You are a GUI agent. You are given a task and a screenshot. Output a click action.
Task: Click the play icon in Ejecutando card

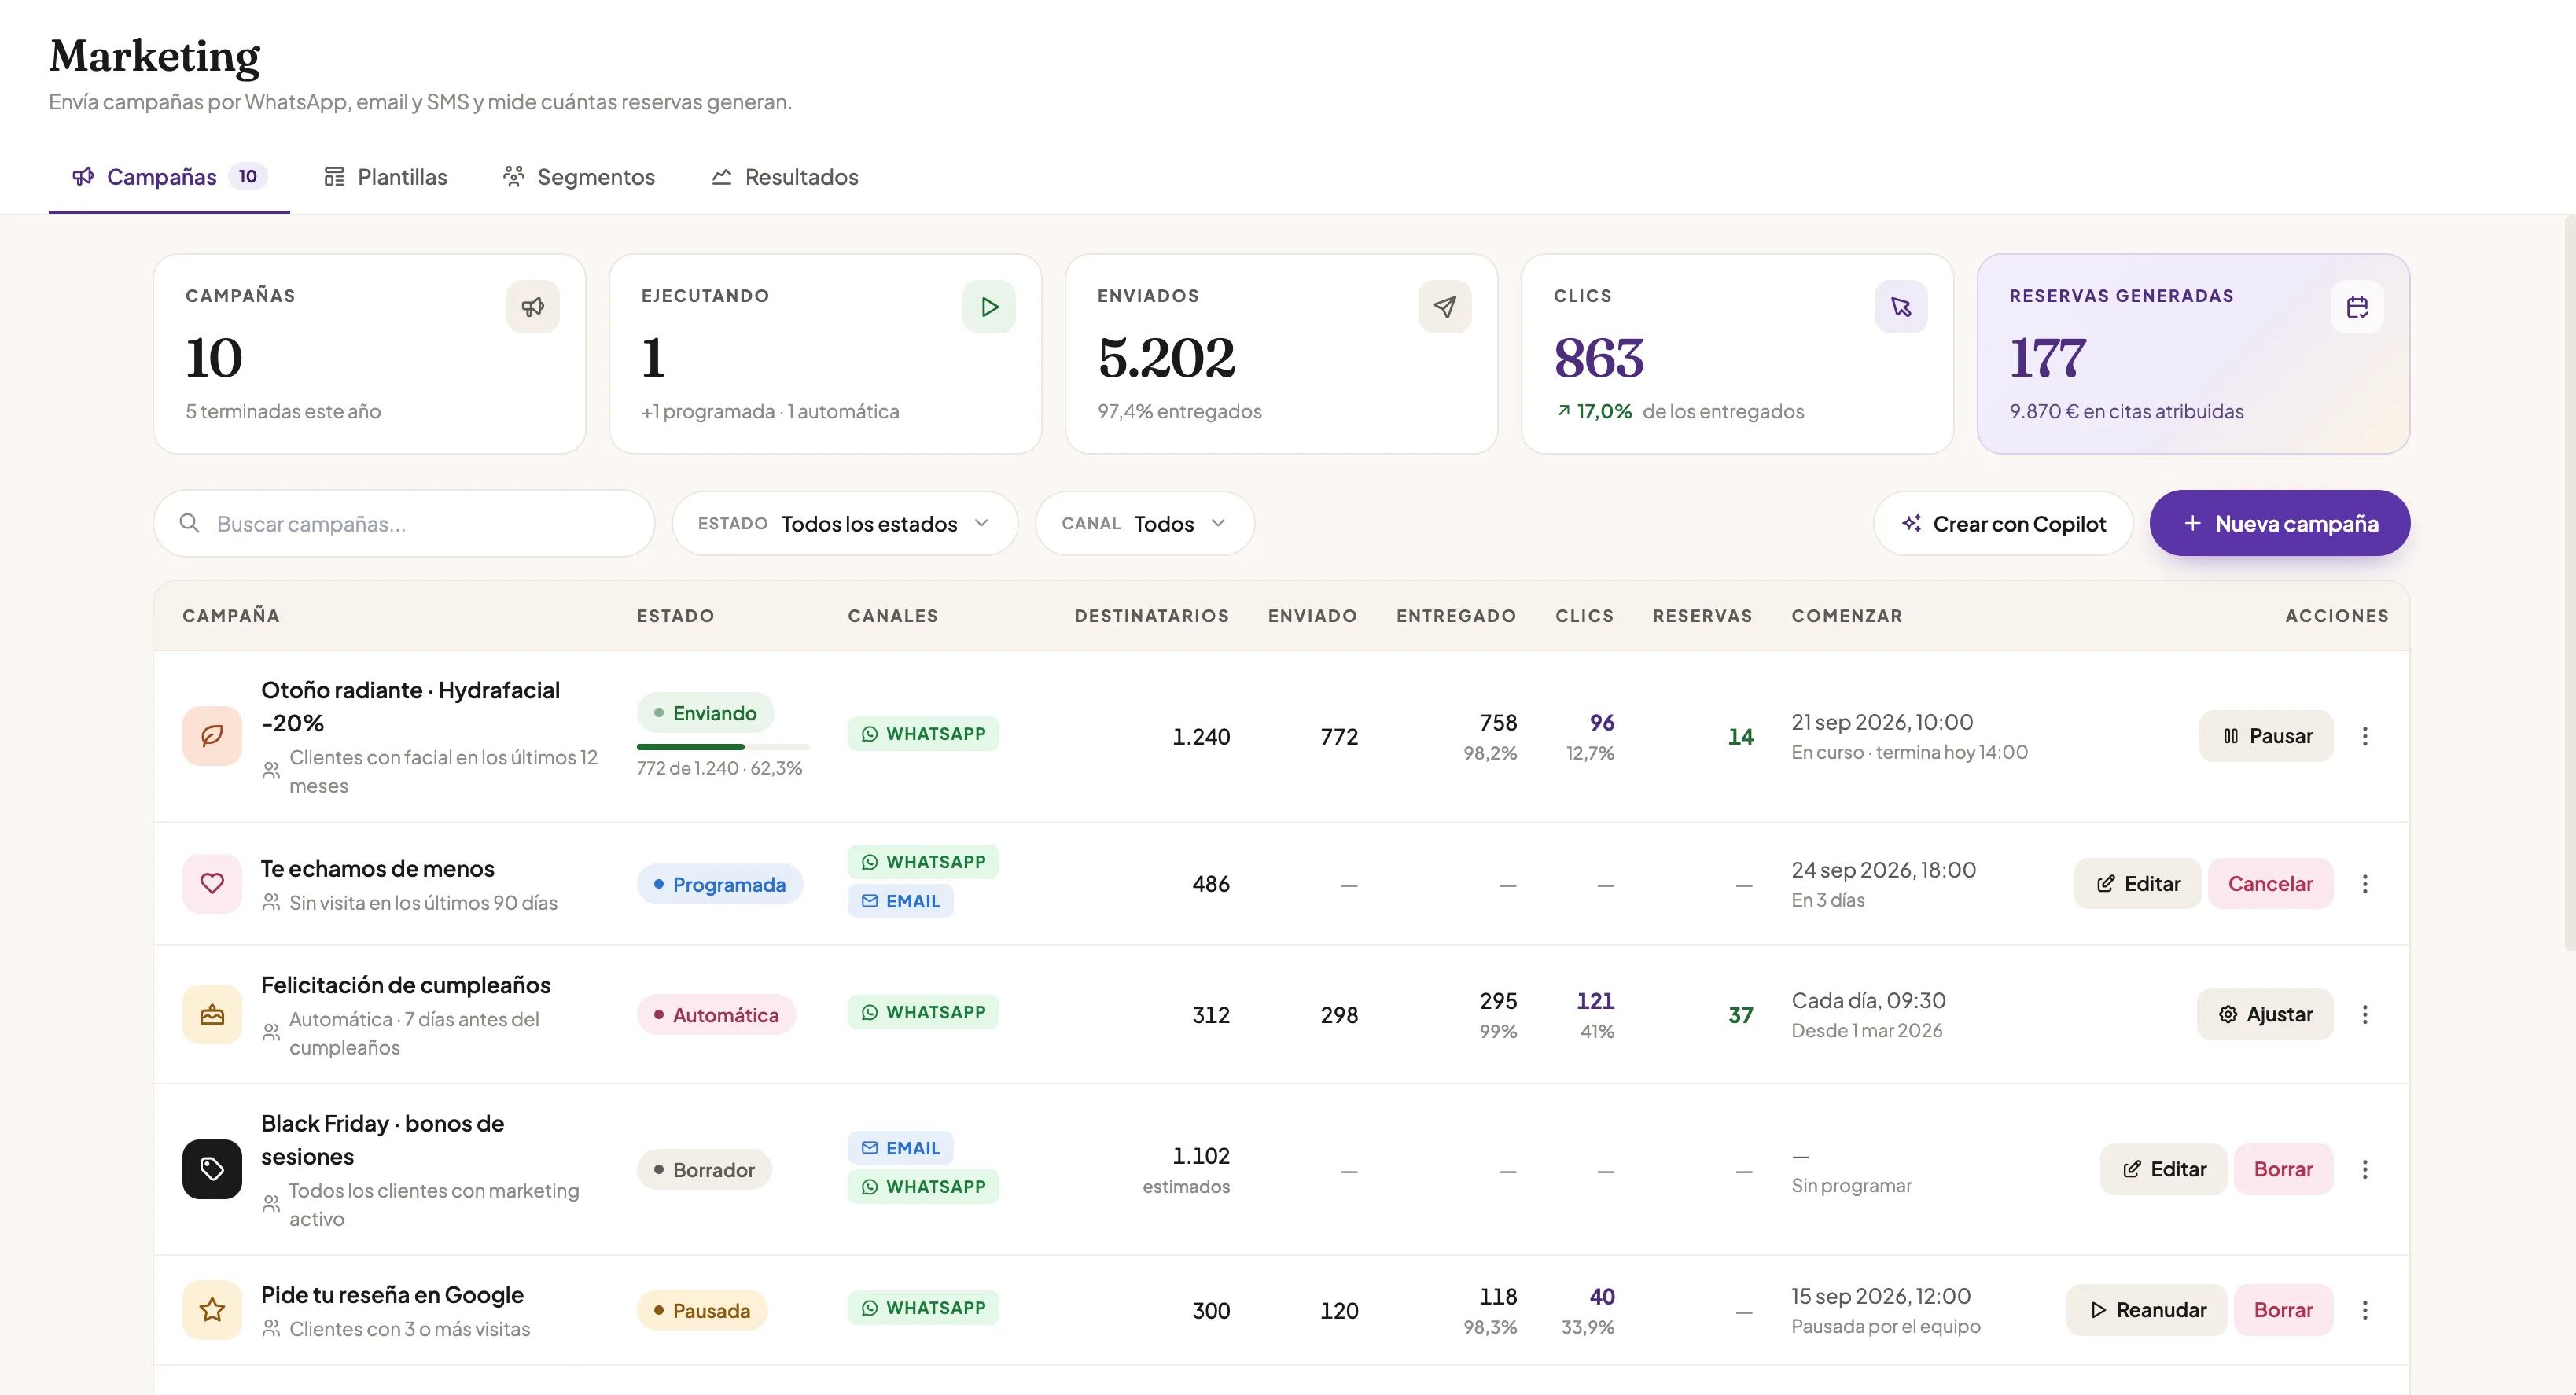pos(988,307)
